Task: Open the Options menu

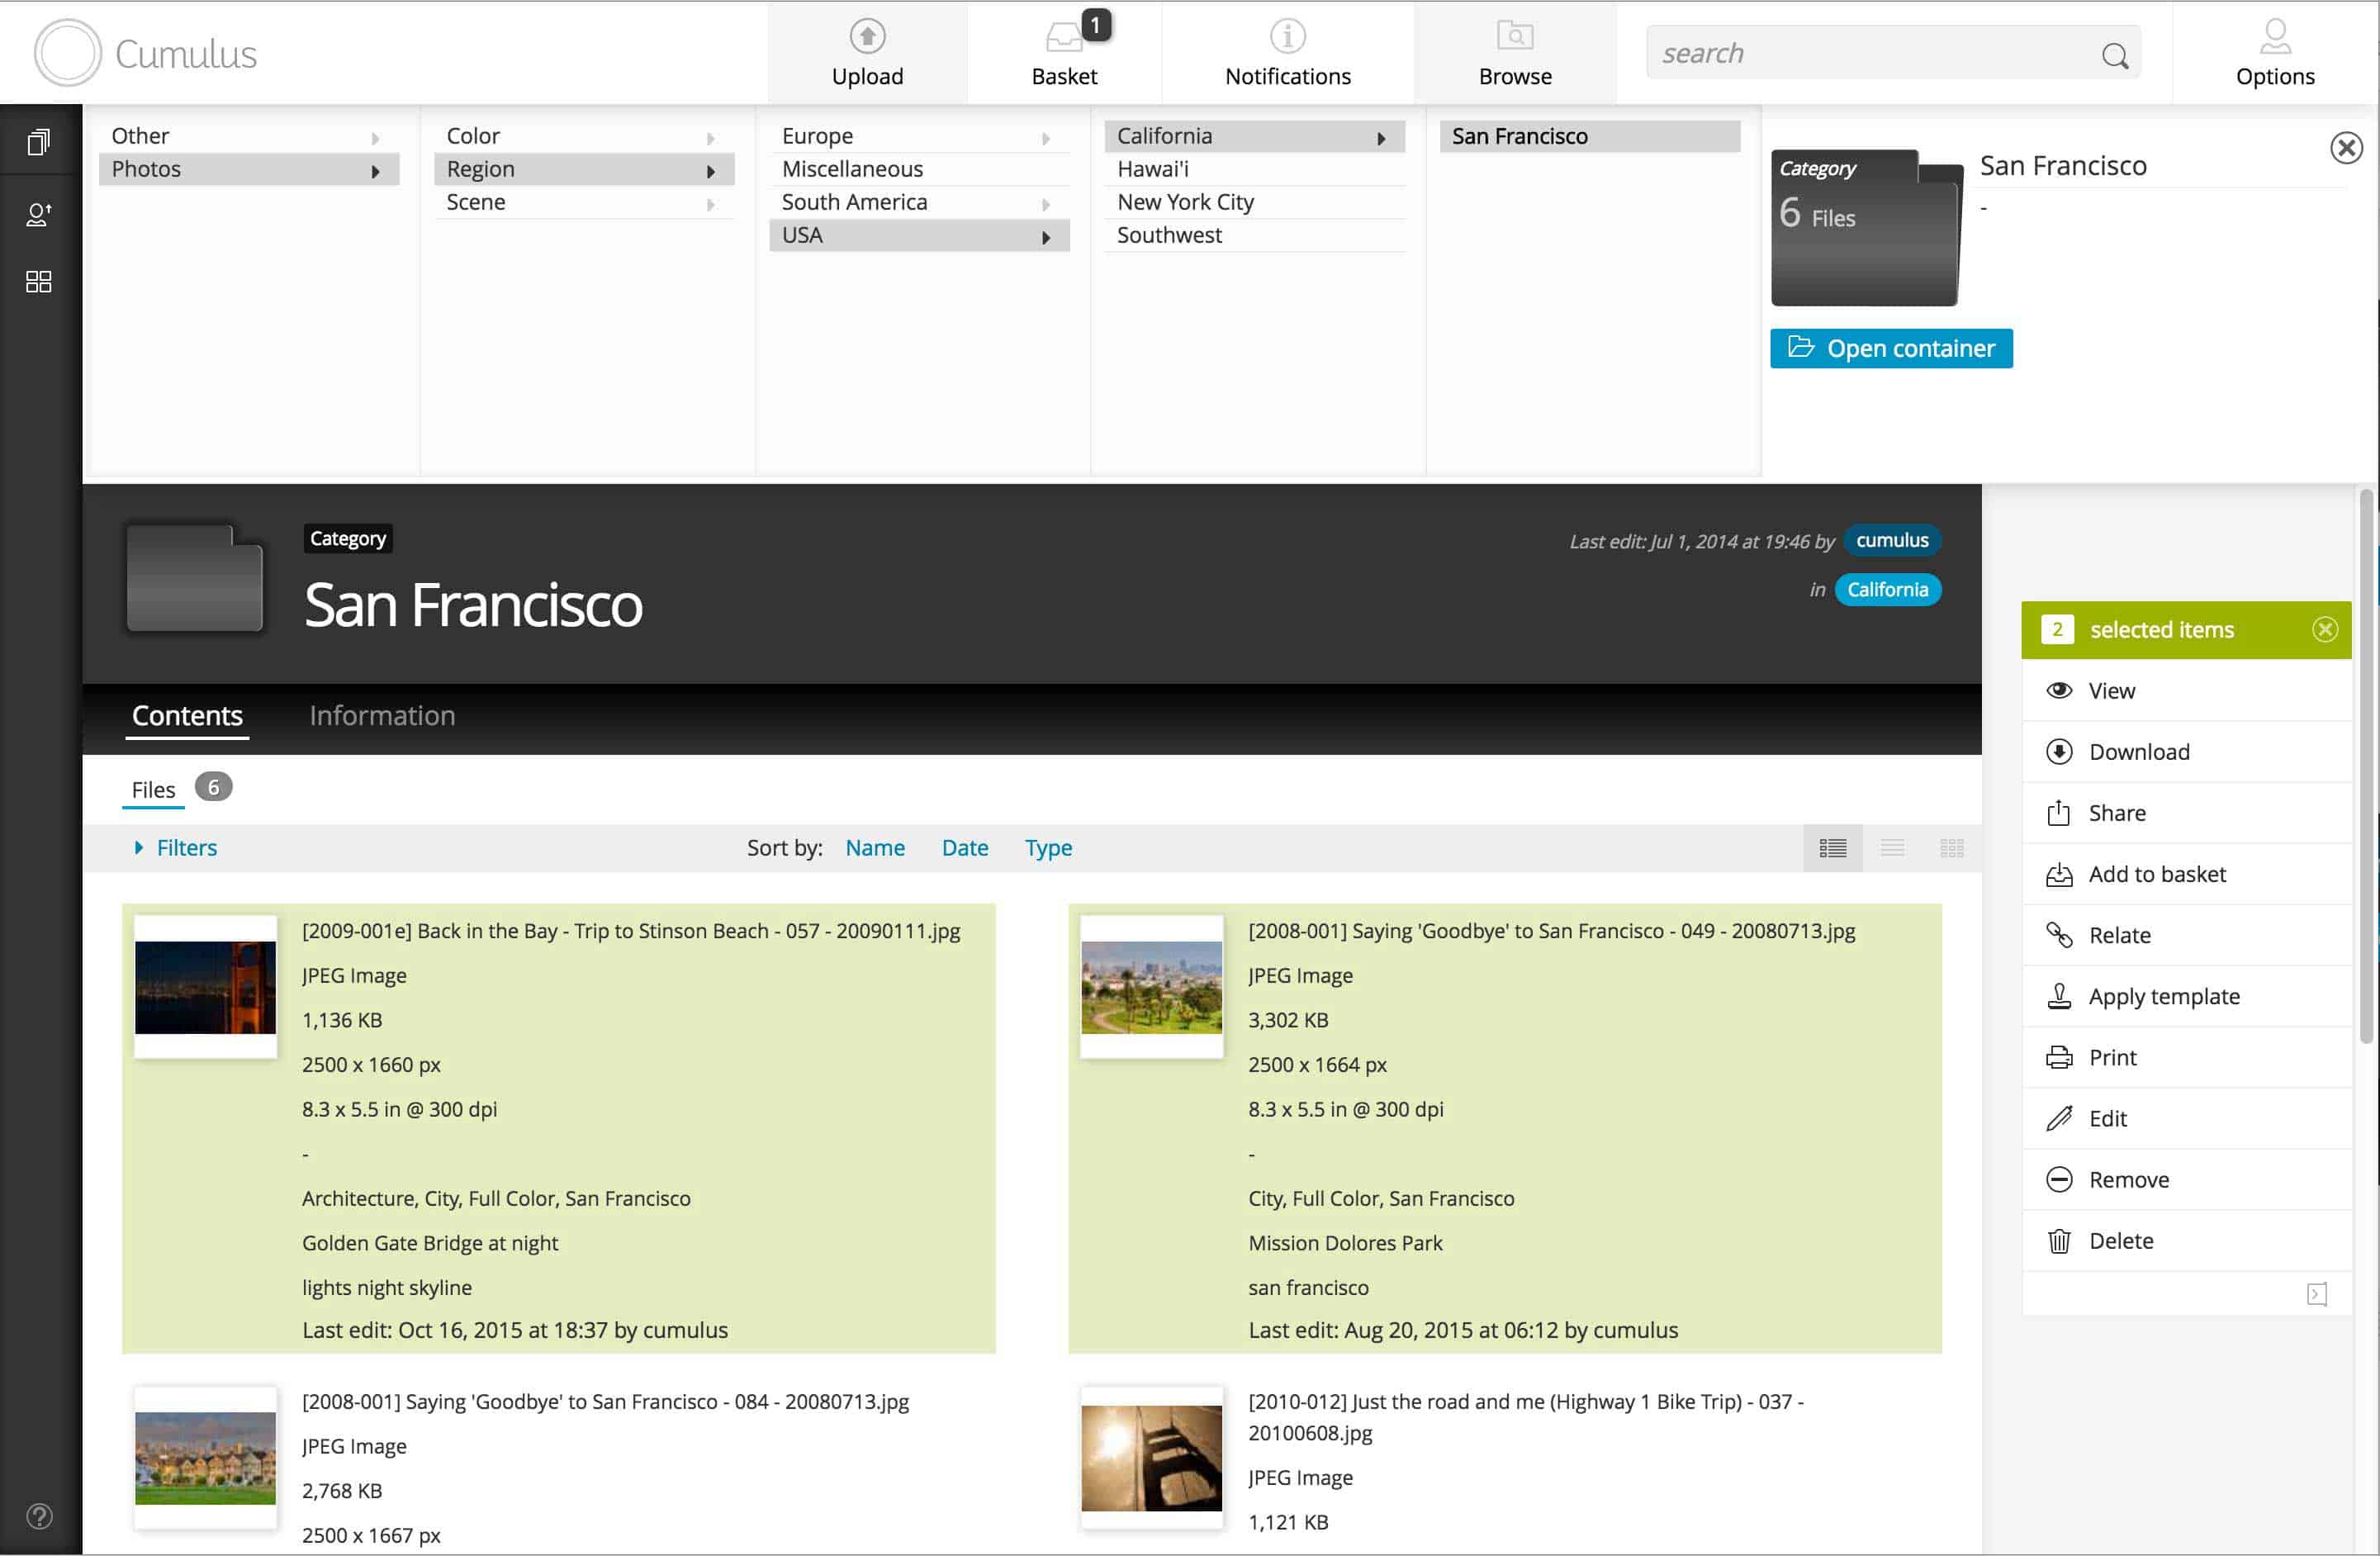Action: [x=2274, y=52]
